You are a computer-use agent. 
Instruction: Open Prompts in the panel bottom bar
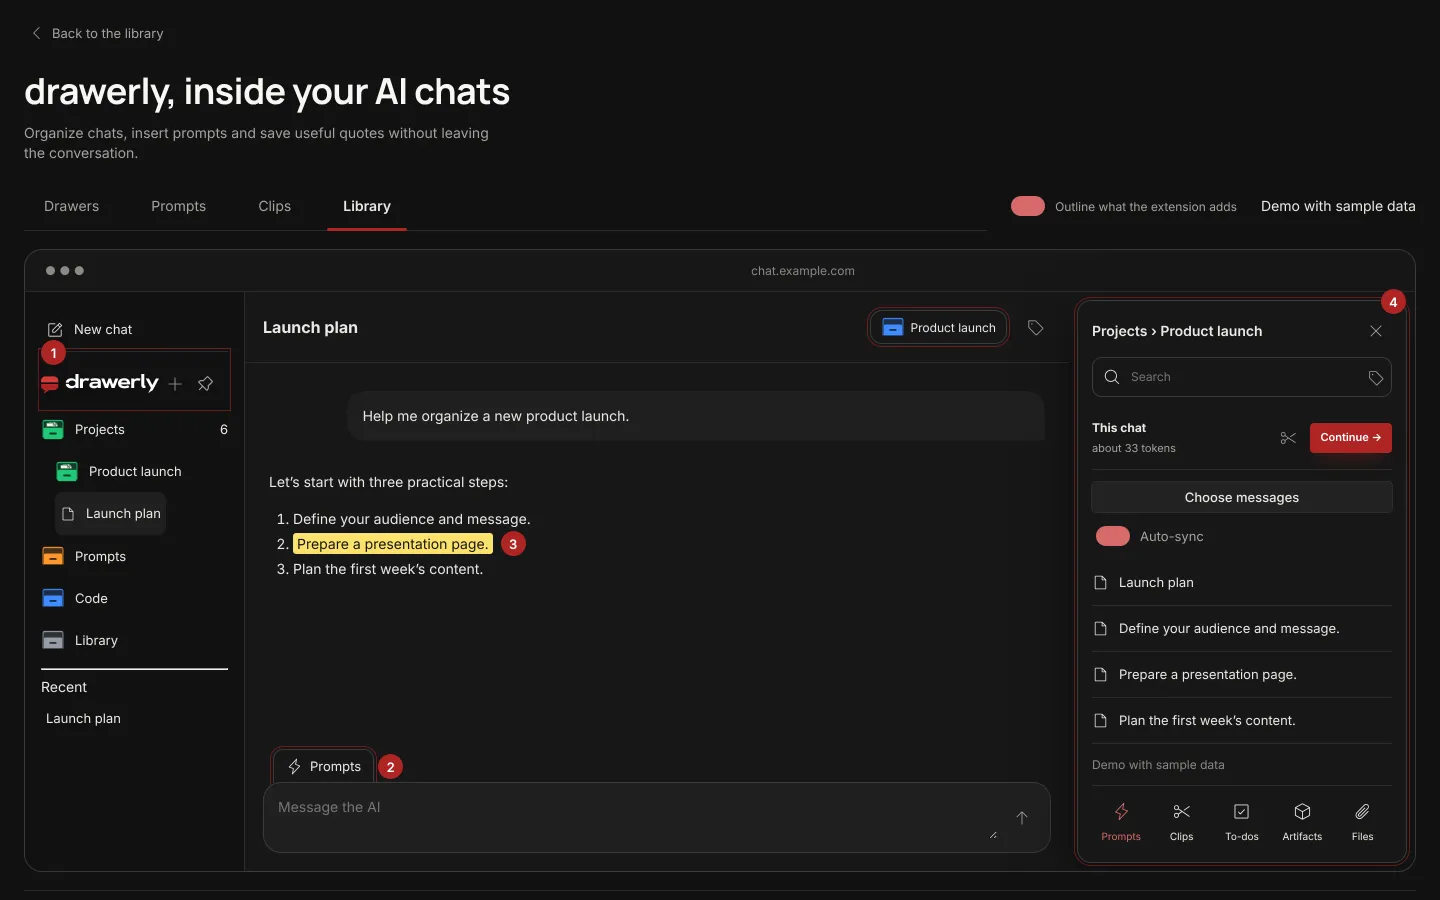click(x=1121, y=822)
